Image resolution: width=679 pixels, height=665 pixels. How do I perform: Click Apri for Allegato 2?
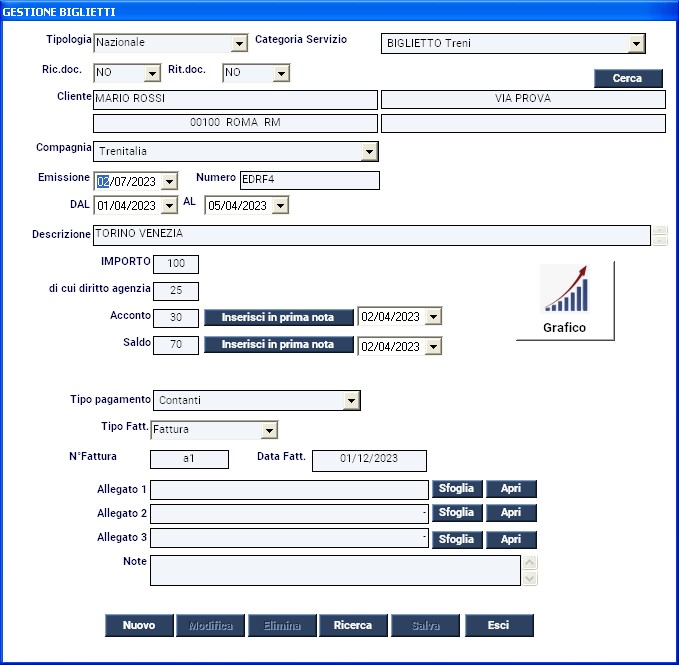(x=511, y=513)
